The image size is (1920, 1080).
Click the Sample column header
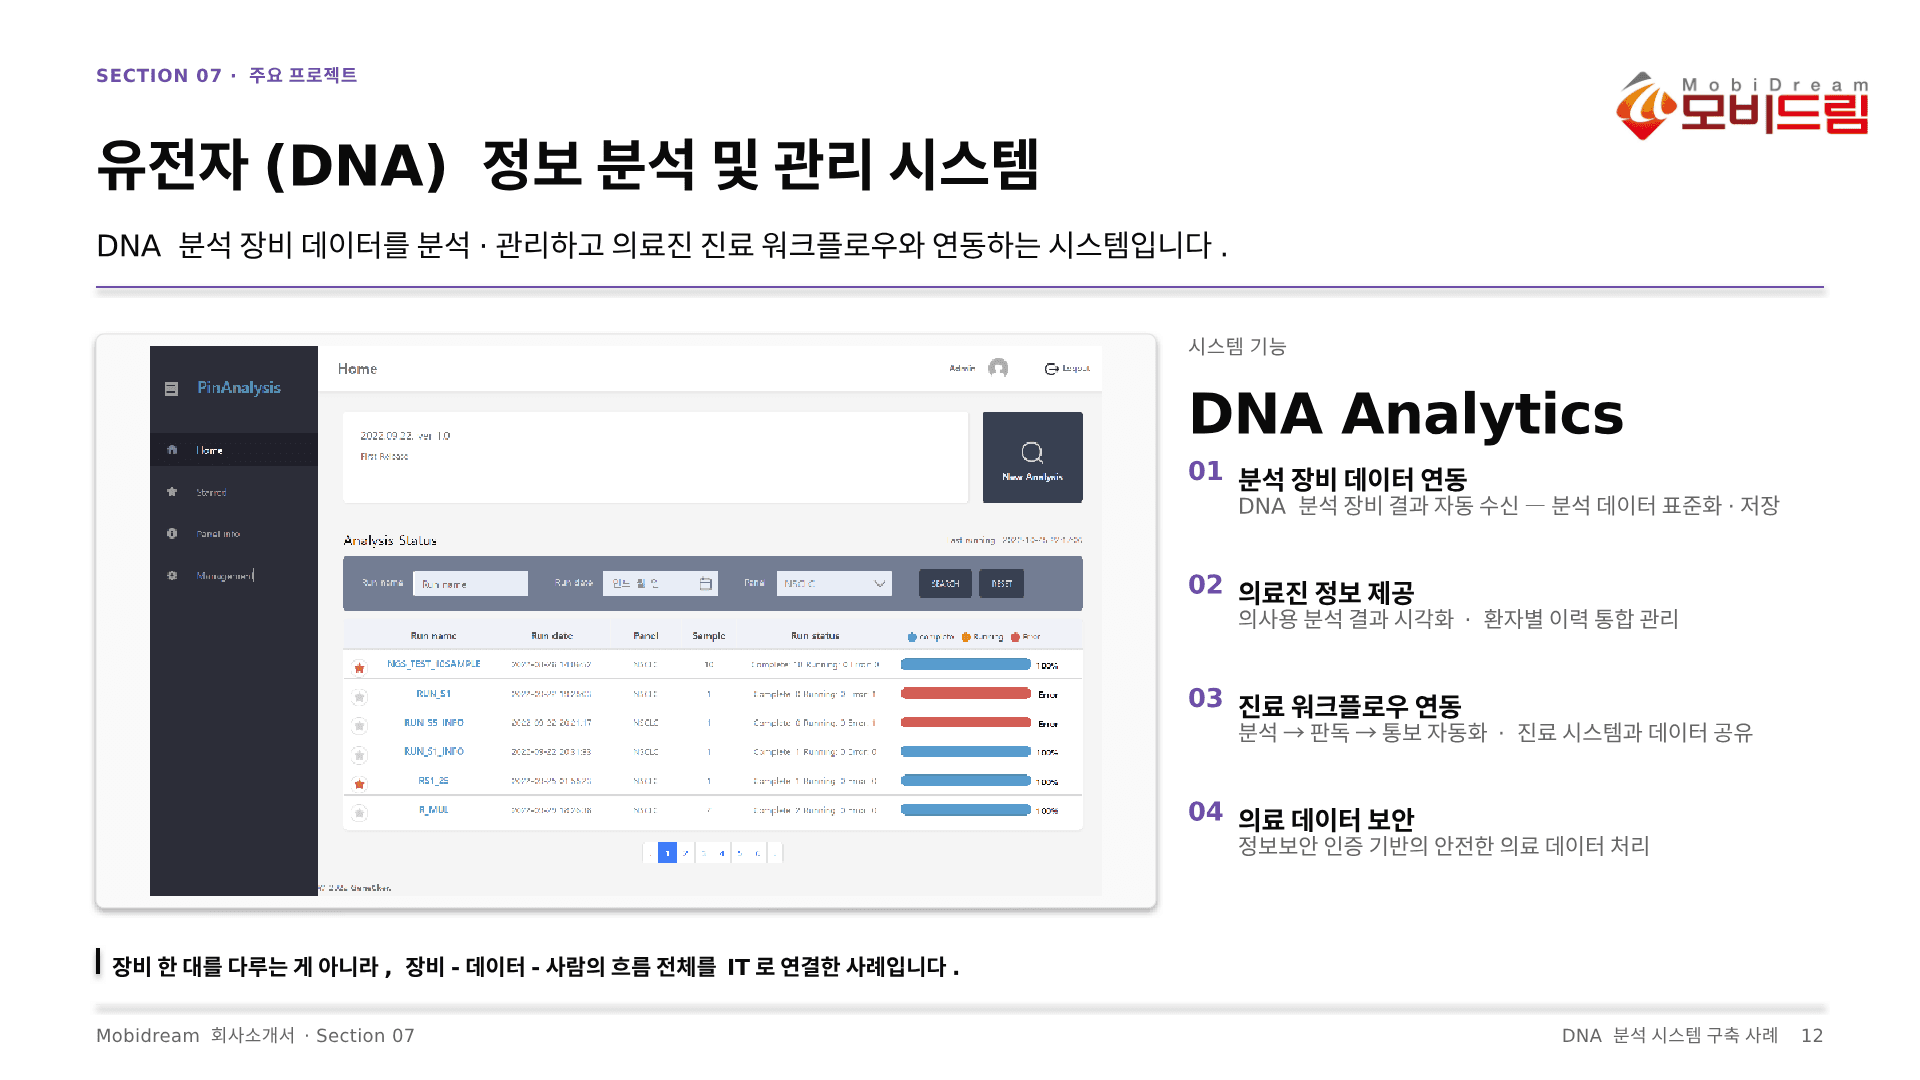click(709, 636)
